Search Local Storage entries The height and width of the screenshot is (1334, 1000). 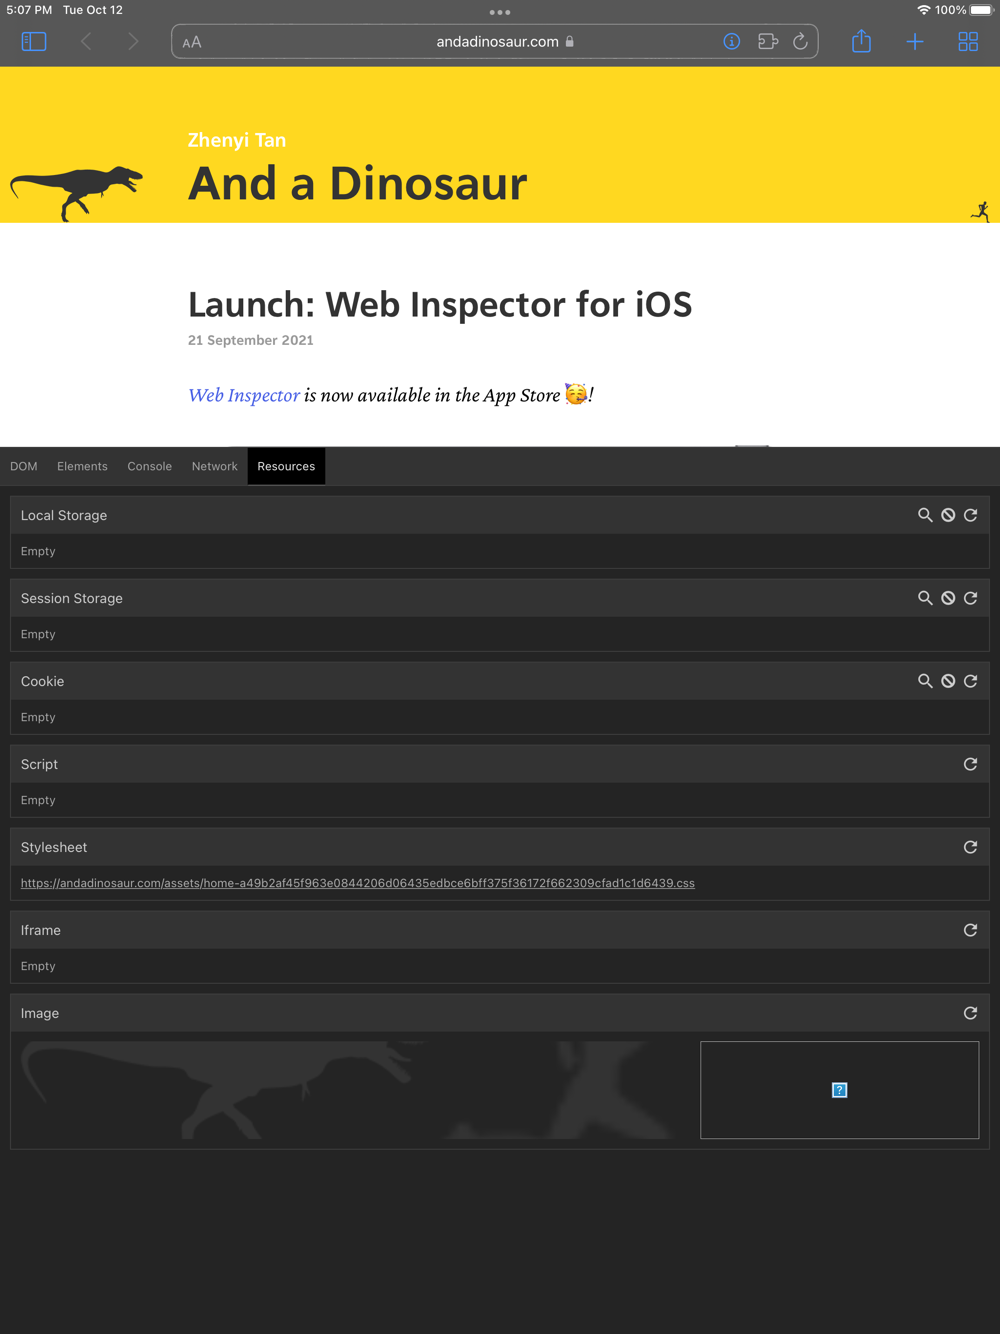pyautogui.click(x=925, y=515)
